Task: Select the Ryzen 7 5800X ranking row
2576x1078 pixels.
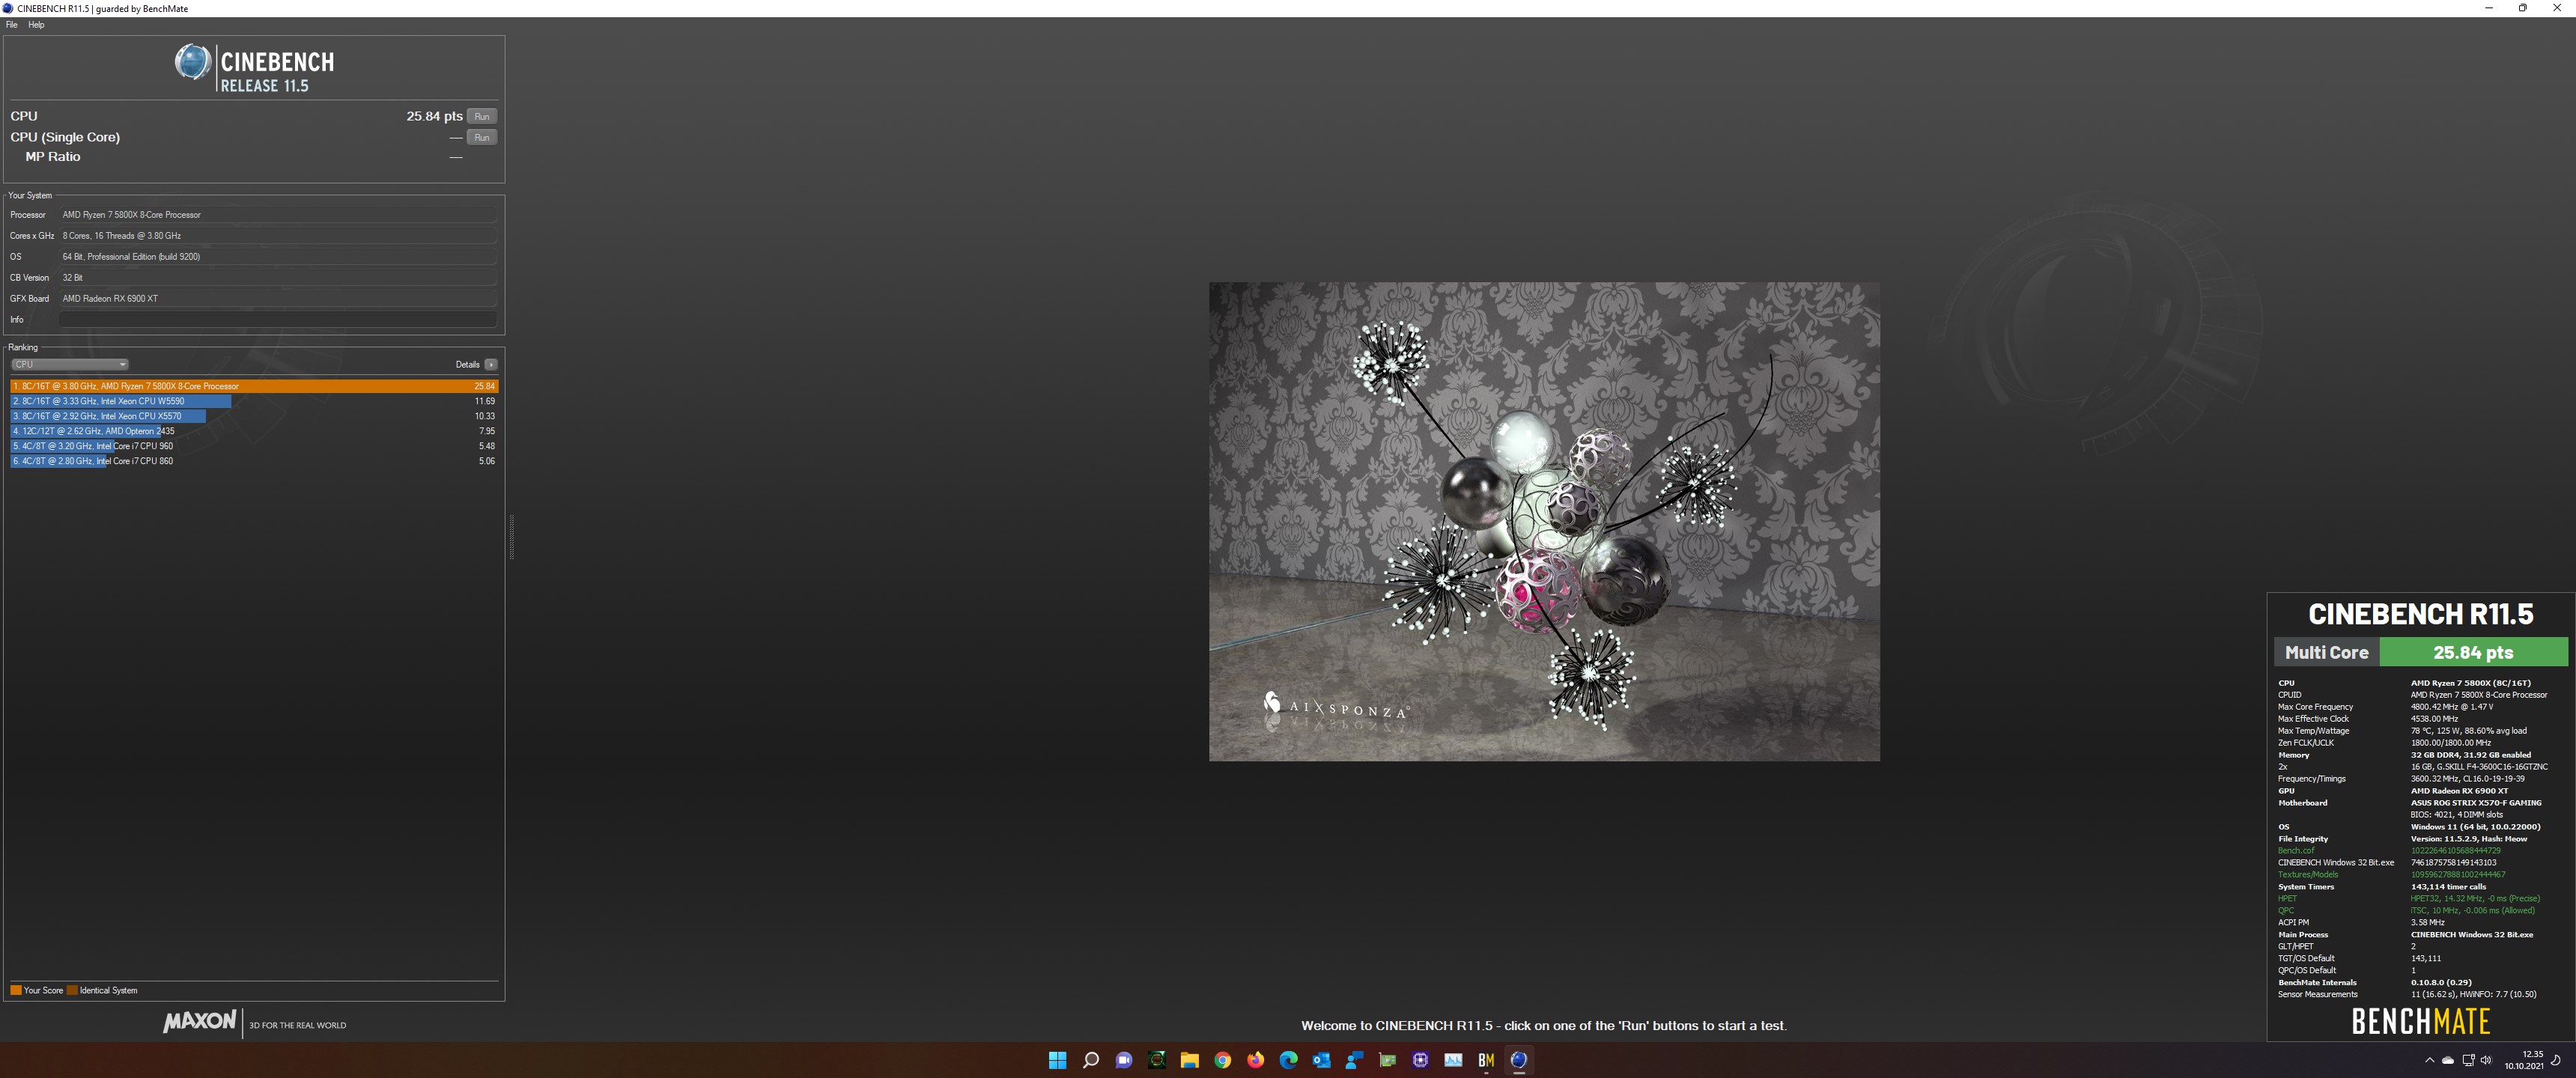Action: (254, 386)
